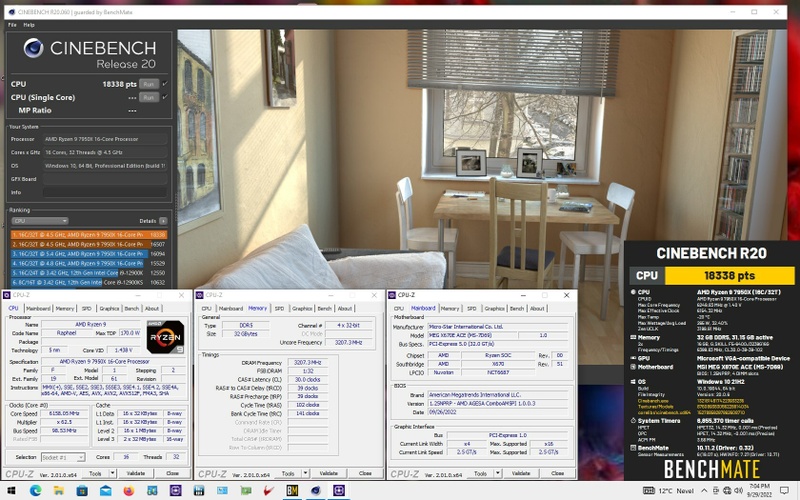Open Microsoft Store taskbar icon
This screenshot has height=500, width=800.
[x=82, y=491]
